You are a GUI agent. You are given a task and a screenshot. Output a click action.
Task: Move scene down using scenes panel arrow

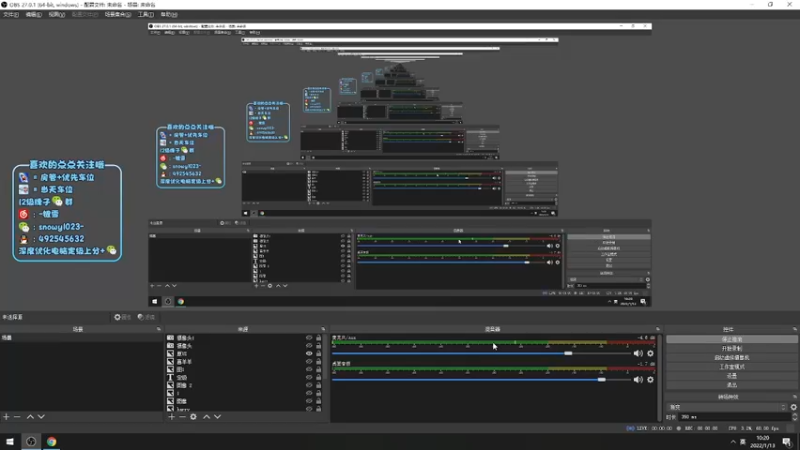[41, 417]
